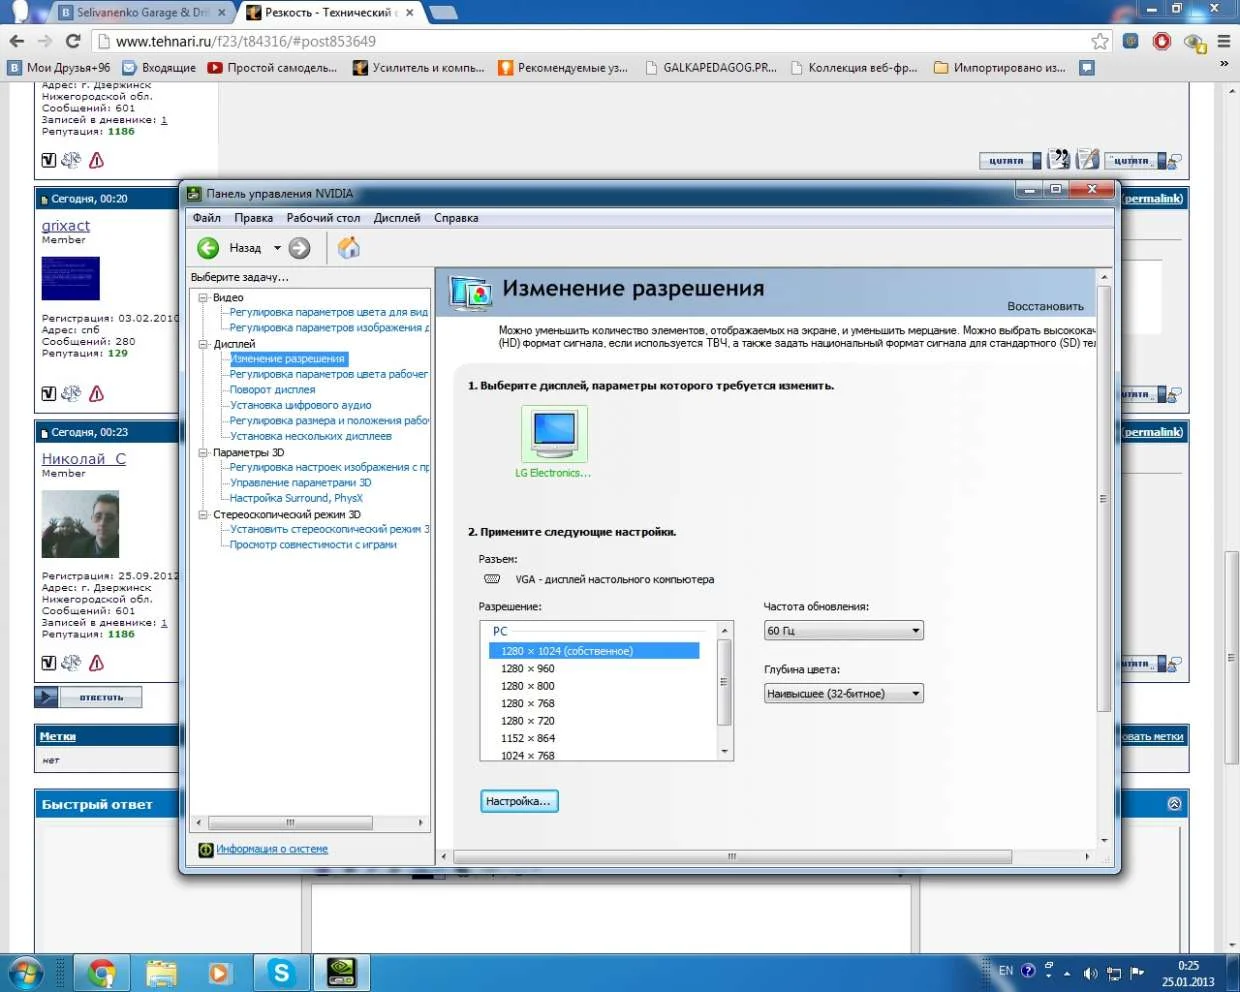Open Chrome menu hamburger icon

(x=1224, y=41)
